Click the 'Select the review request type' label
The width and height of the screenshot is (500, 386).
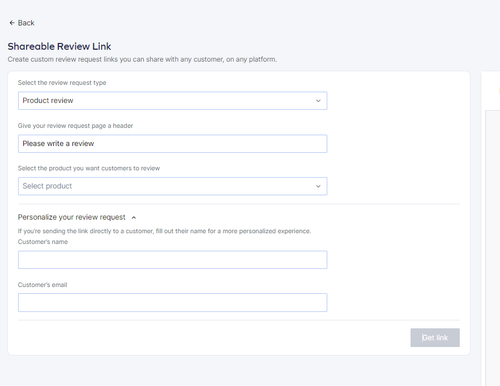coord(62,83)
